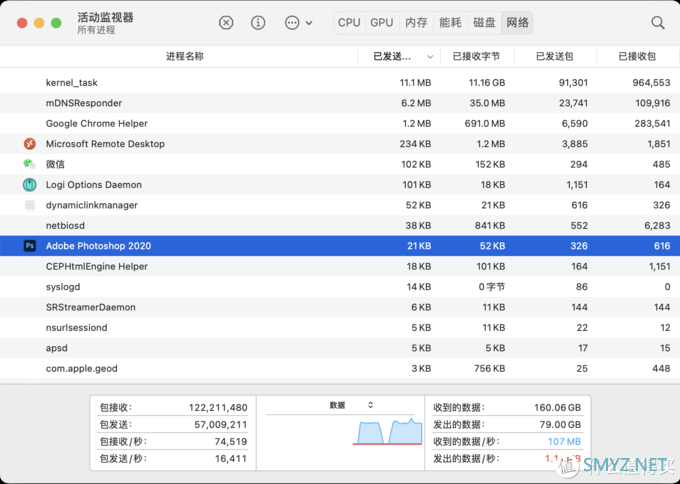Click kernel_task received packets 964,553
This screenshot has height=484, width=680.
point(651,82)
